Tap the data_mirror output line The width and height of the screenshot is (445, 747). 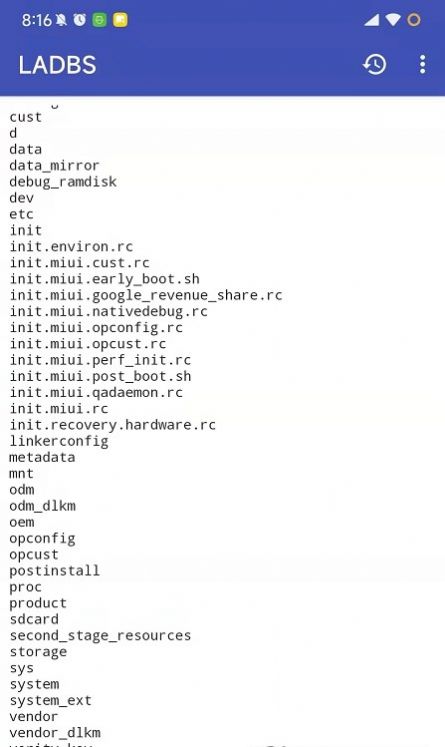point(54,165)
